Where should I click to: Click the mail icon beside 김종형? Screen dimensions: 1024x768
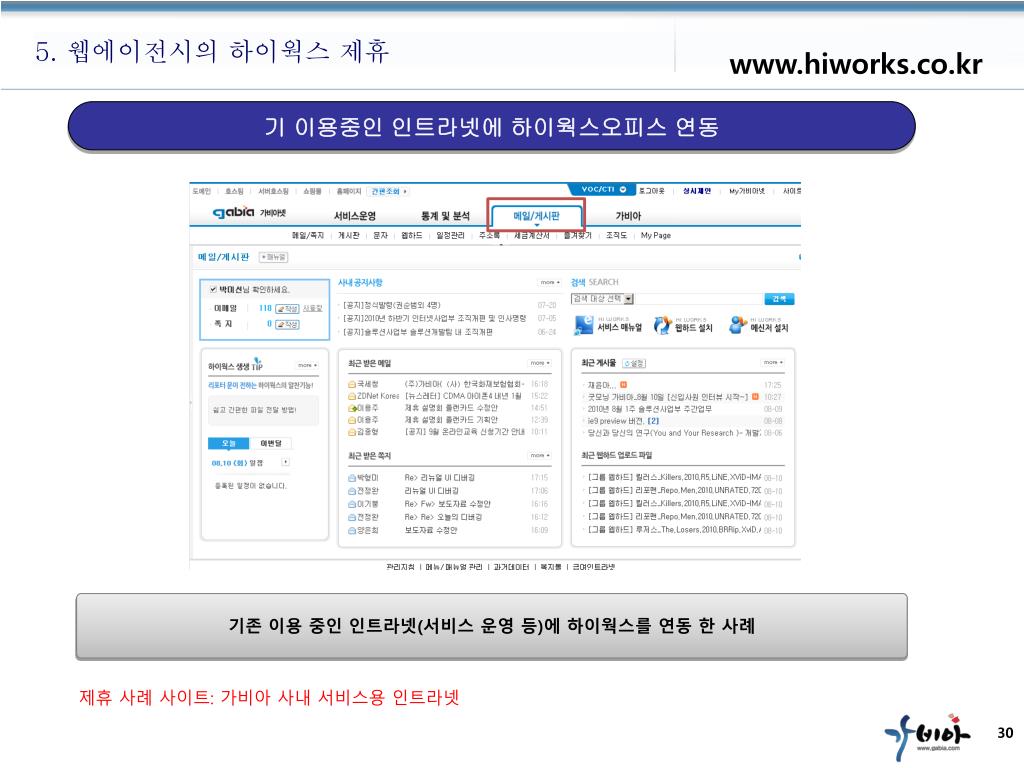click(352, 432)
